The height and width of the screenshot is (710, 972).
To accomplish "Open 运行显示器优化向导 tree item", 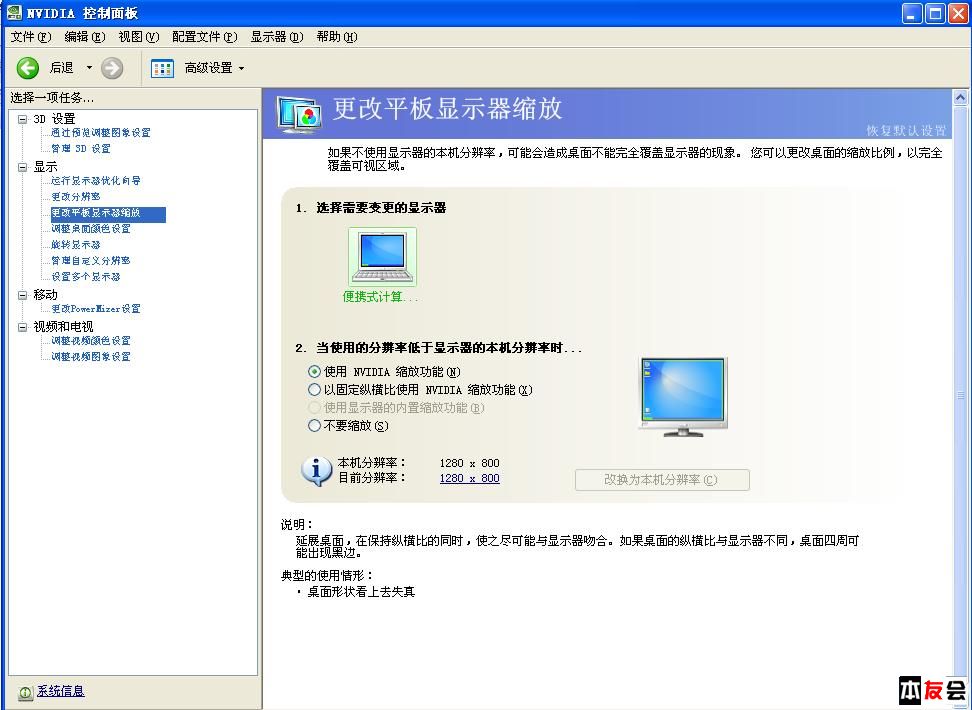I will pos(95,180).
